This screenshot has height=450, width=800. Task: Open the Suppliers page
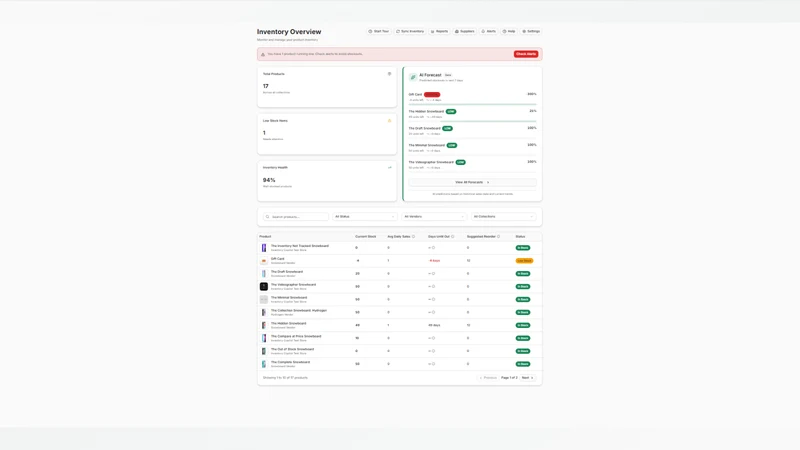pos(465,31)
